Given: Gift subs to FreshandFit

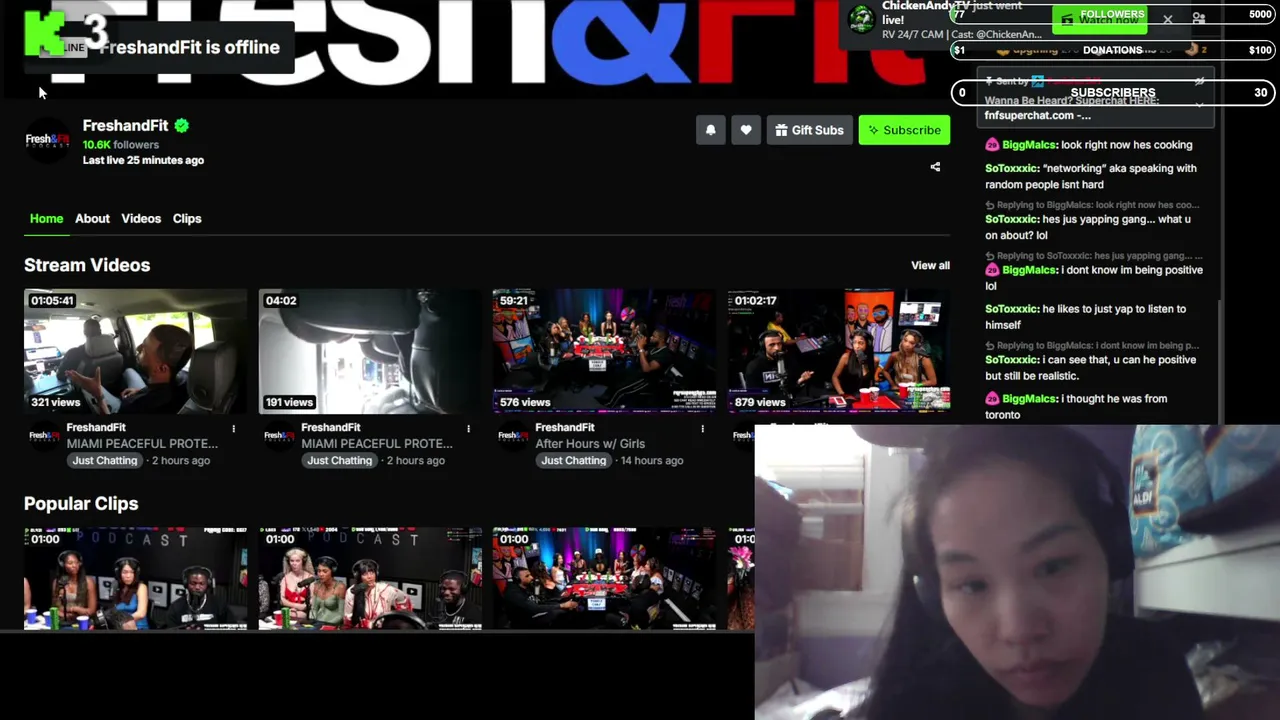Looking at the screenshot, I should (809, 130).
